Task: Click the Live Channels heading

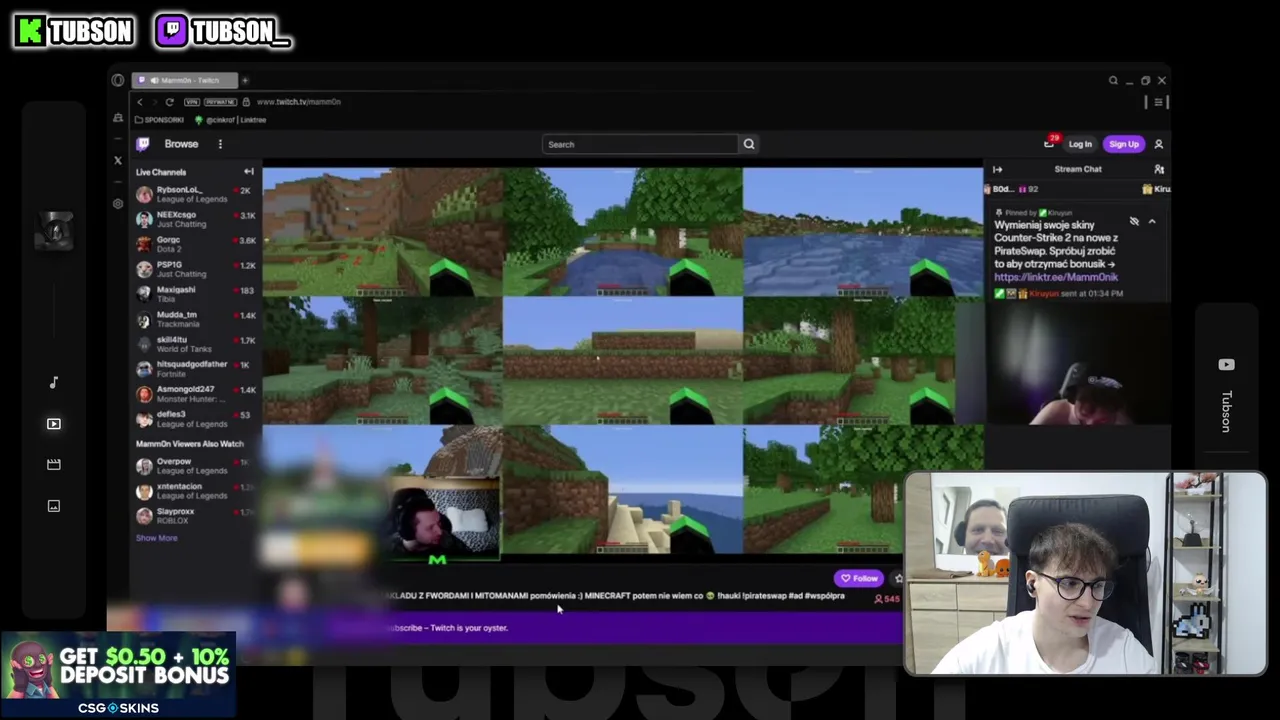Action: pyautogui.click(x=161, y=172)
